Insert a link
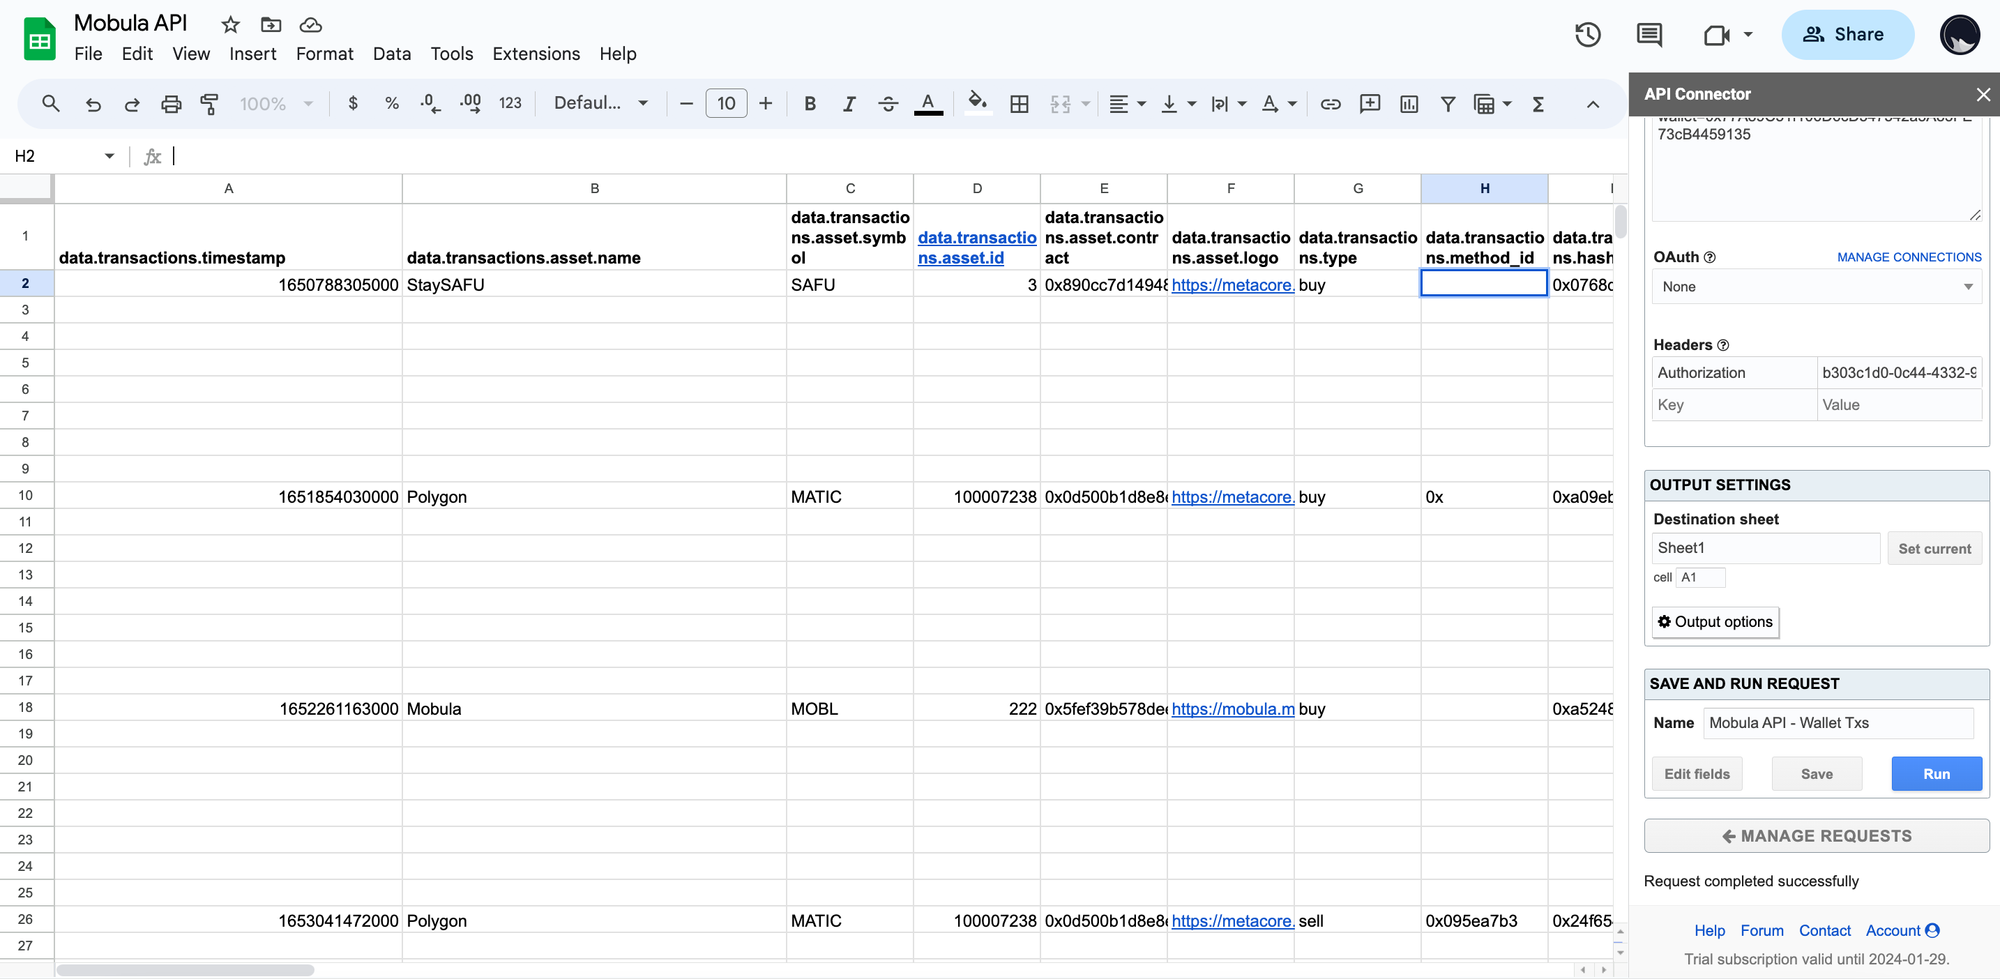2000x979 pixels. 1330,103
